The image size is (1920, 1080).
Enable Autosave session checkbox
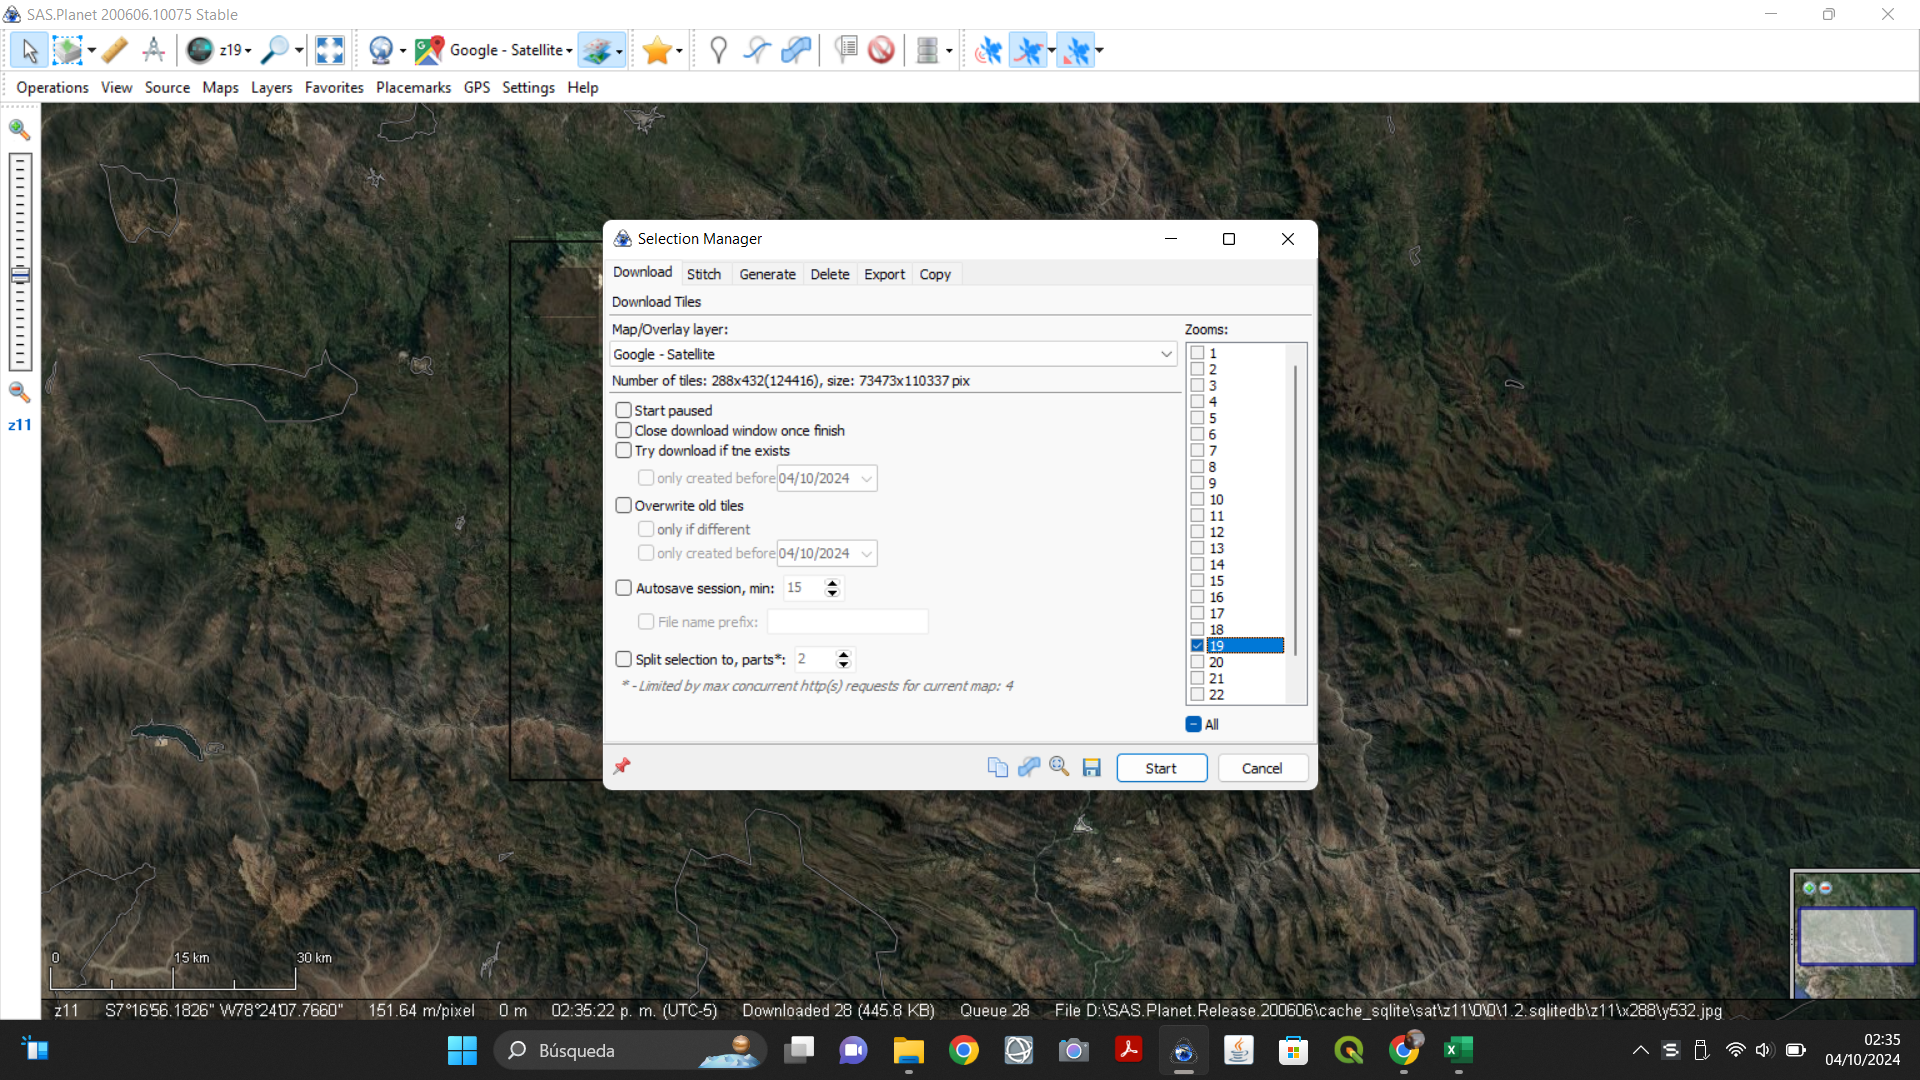(x=623, y=588)
